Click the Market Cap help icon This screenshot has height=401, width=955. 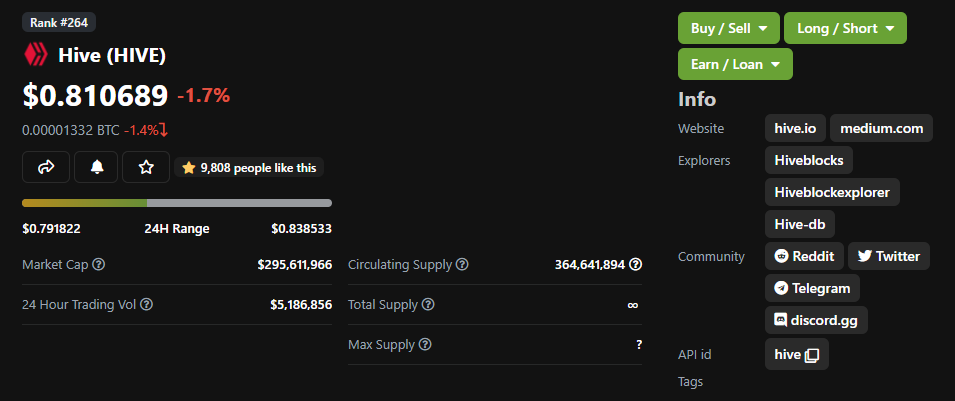tap(99, 264)
